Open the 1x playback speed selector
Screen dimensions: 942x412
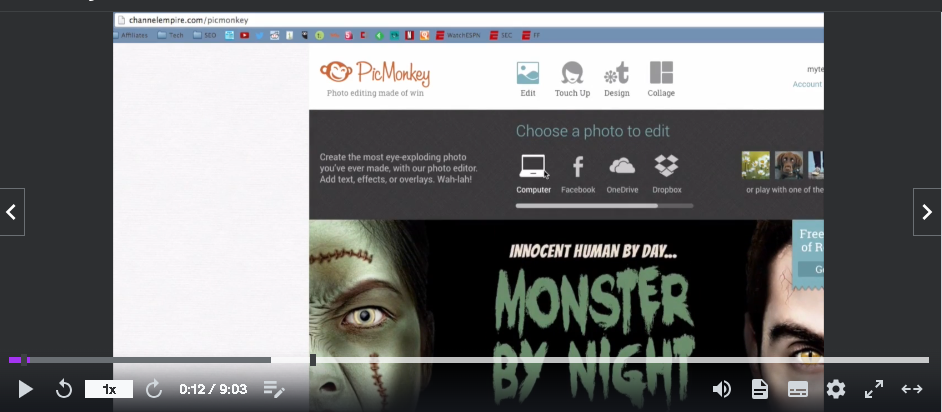coord(109,389)
